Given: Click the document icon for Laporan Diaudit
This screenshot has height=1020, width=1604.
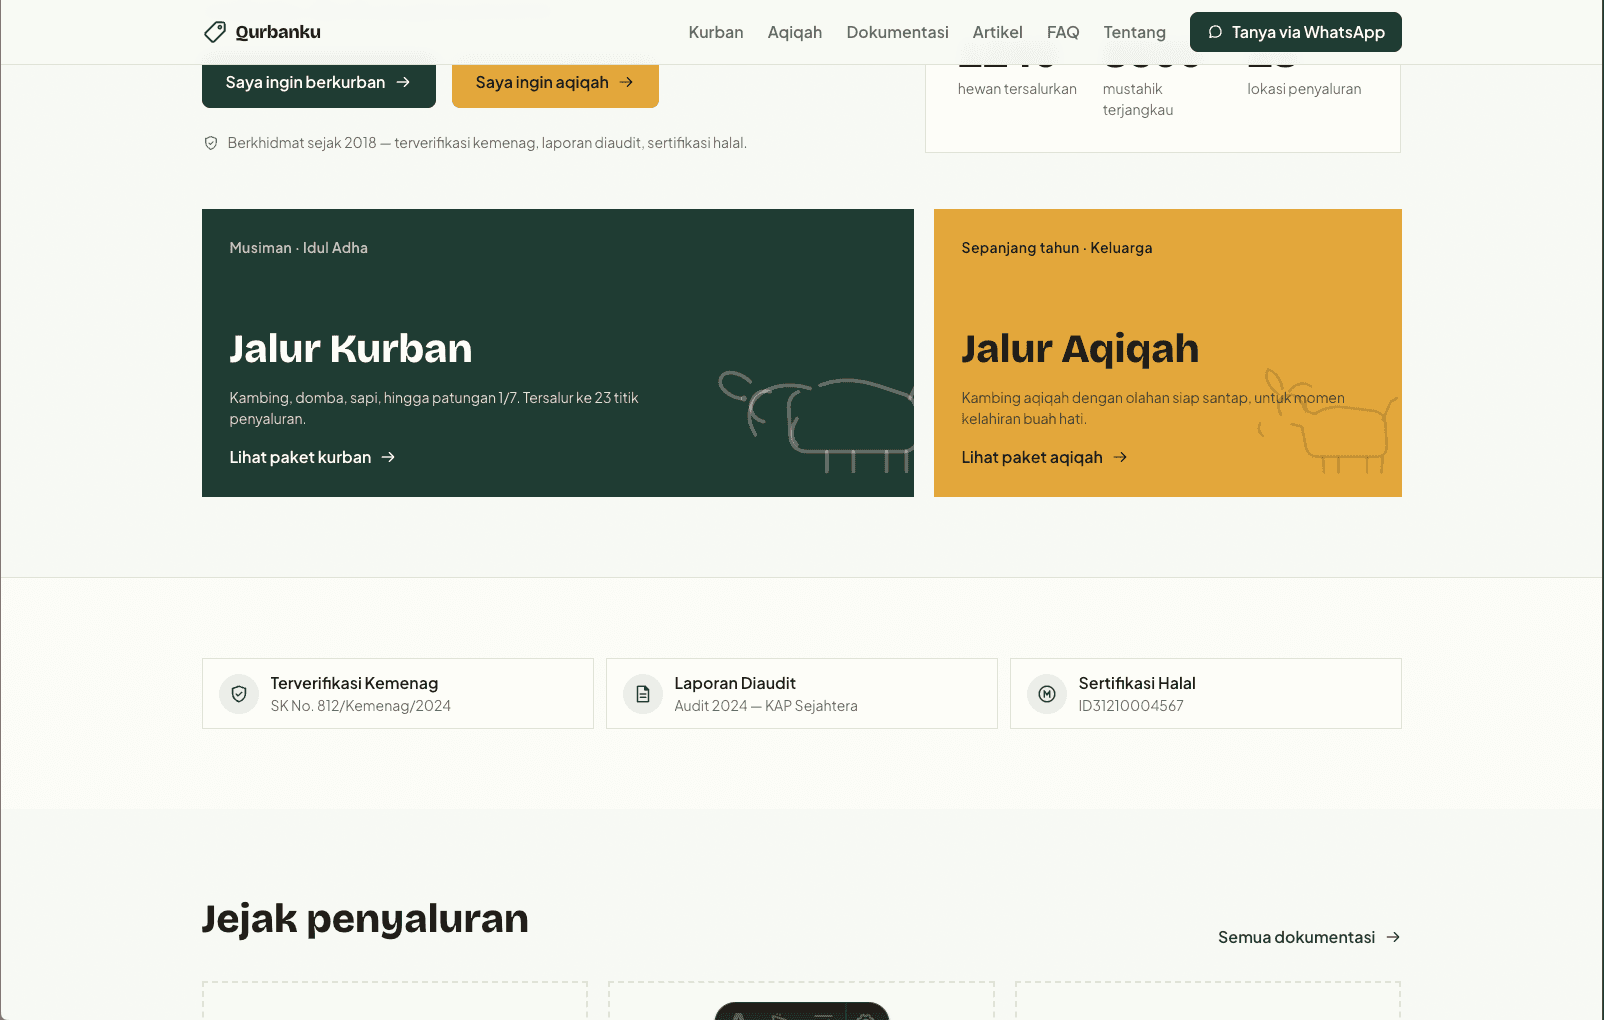Looking at the screenshot, I should [643, 694].
